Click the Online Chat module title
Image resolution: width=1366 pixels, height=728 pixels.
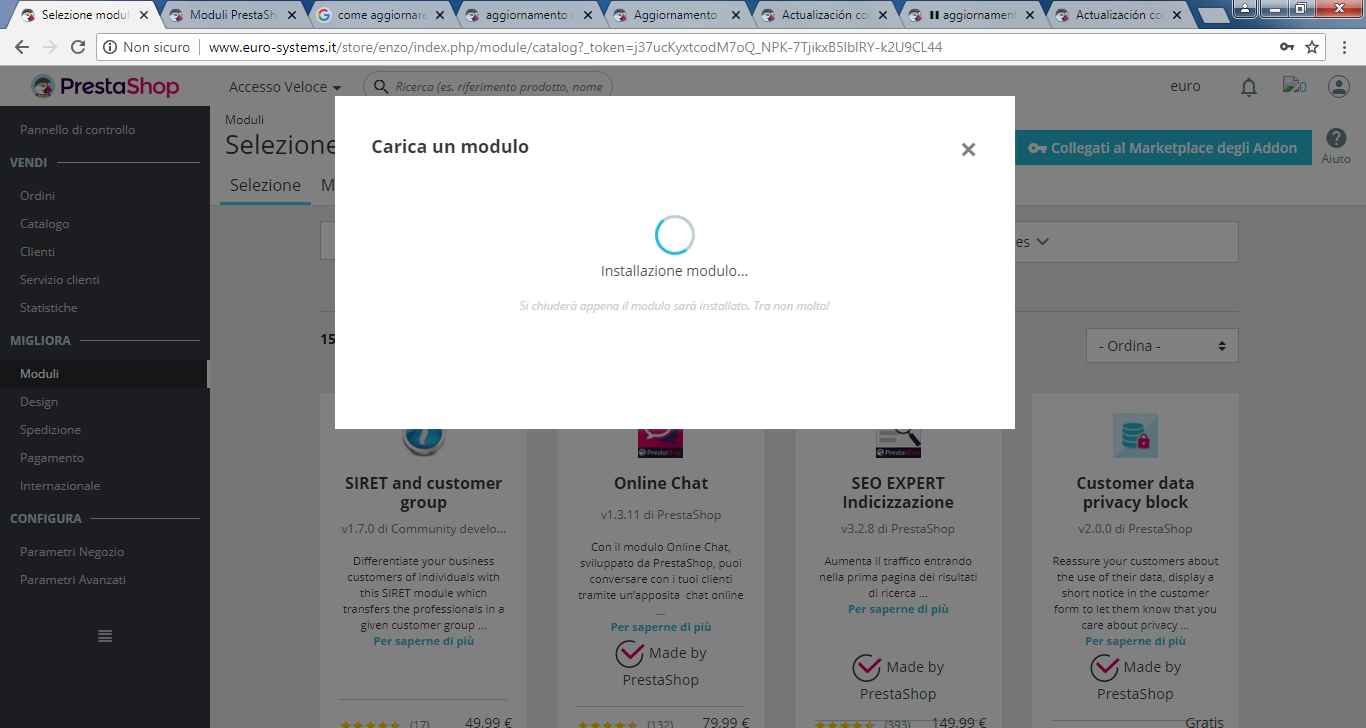(661, 483)
